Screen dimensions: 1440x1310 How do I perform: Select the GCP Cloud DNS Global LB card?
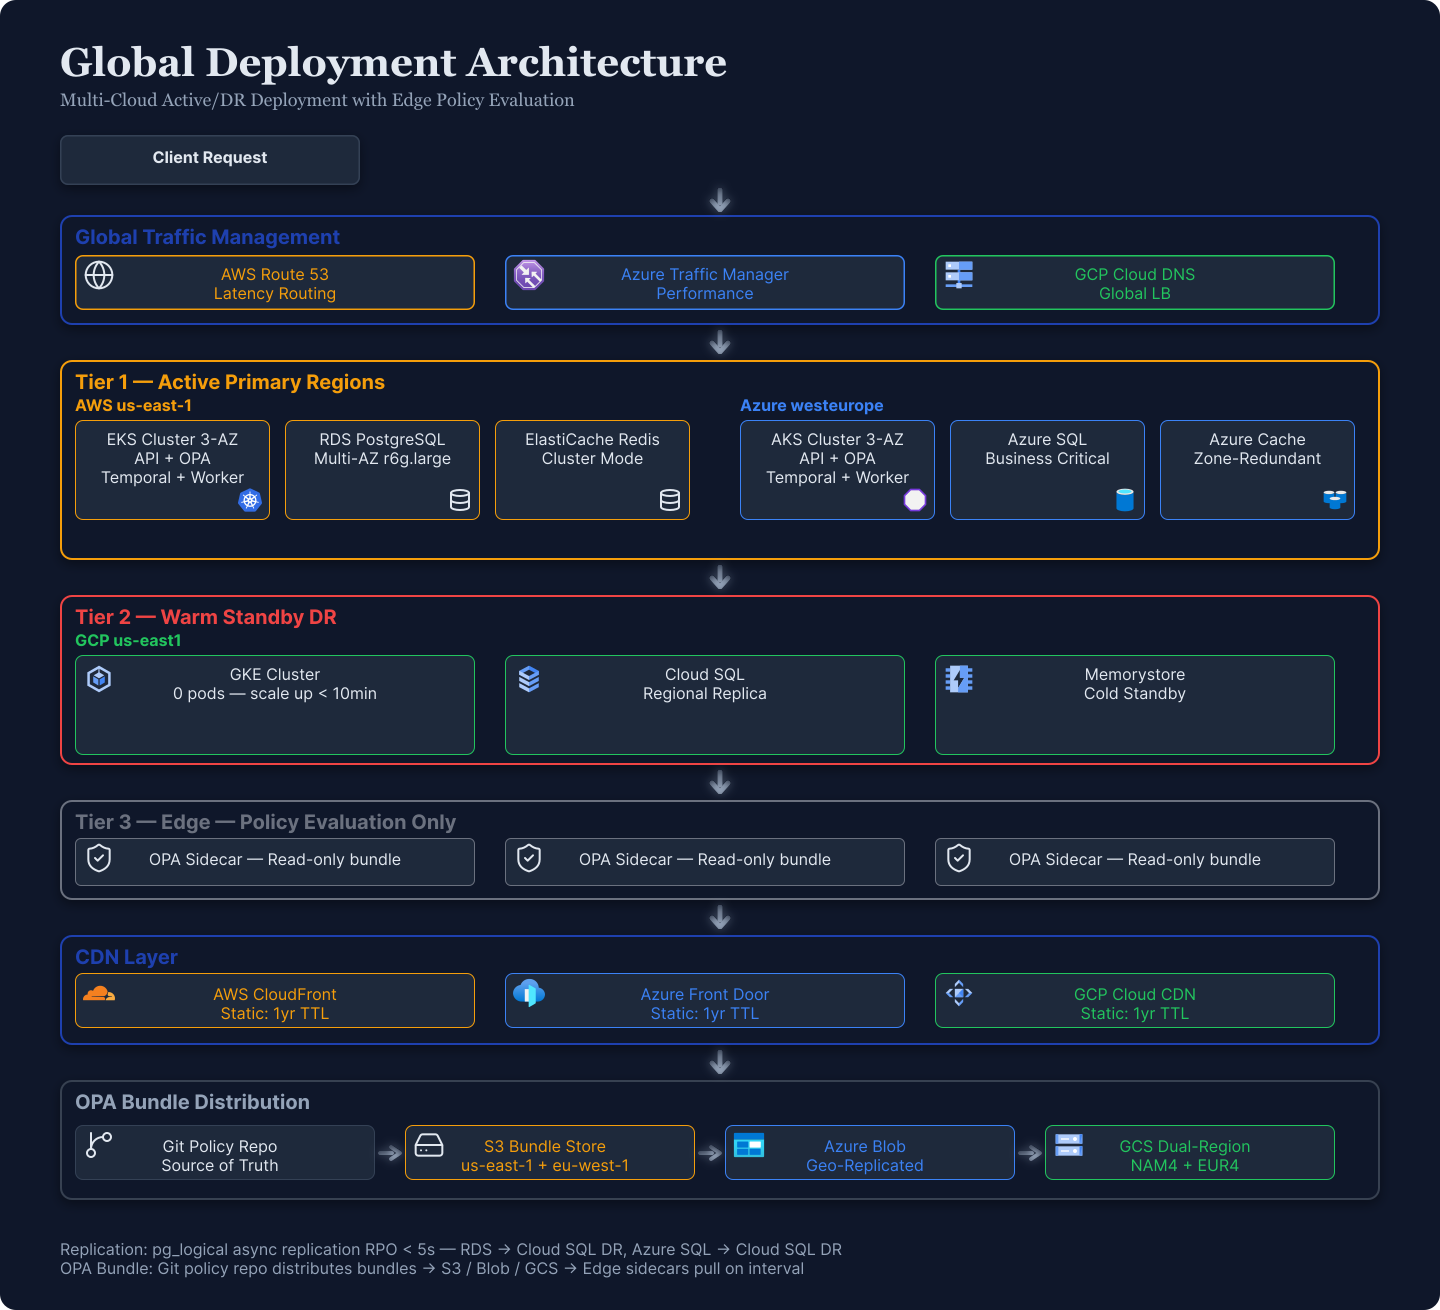(1135, 283)
